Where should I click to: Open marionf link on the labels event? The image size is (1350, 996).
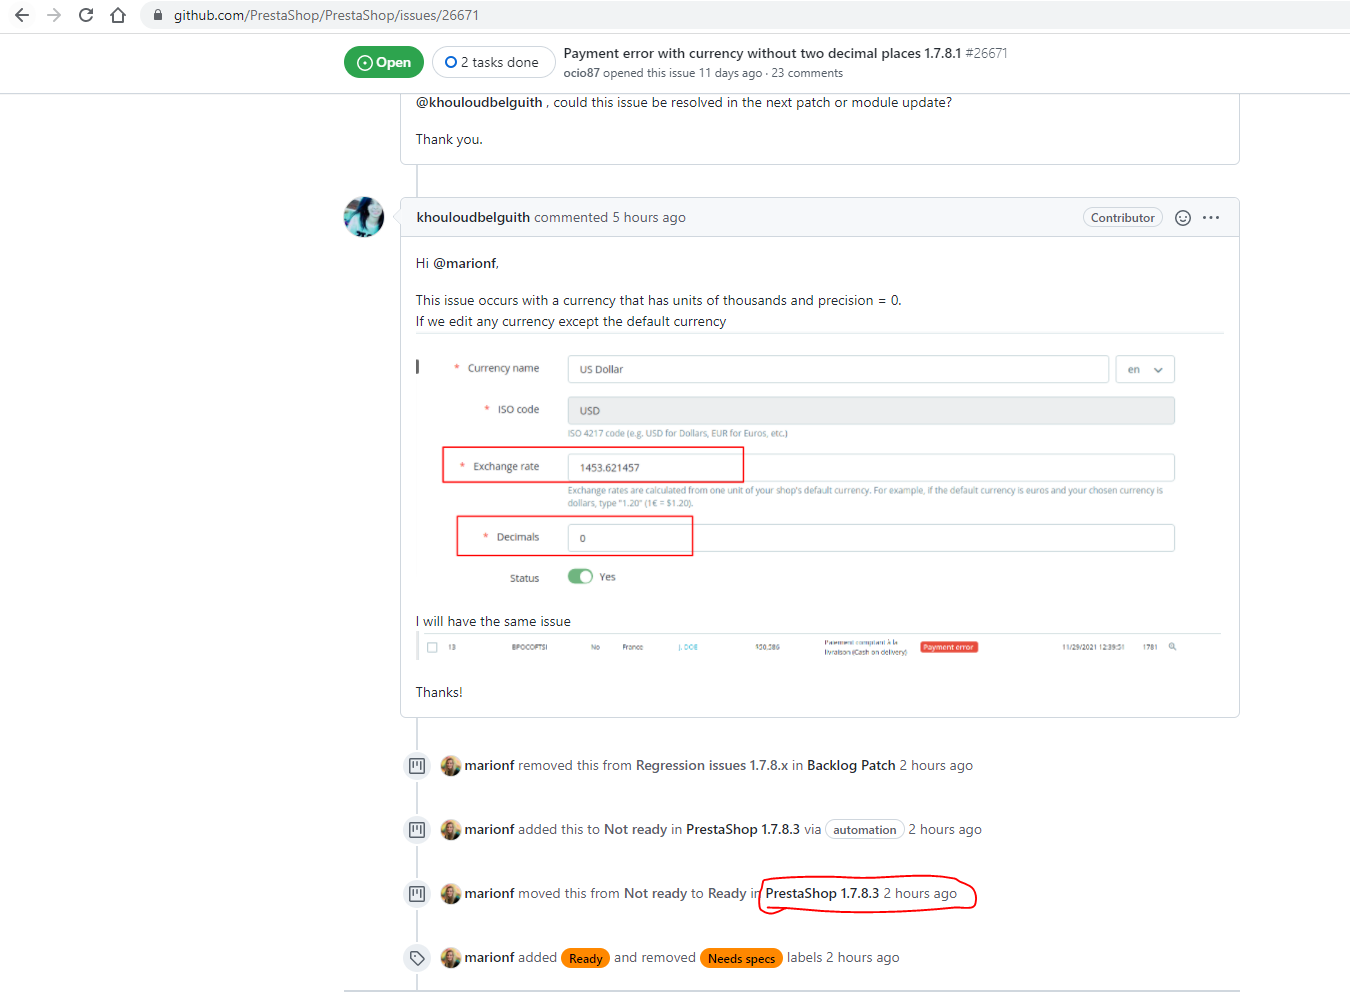pyautogui.click(x=490, y=957)
